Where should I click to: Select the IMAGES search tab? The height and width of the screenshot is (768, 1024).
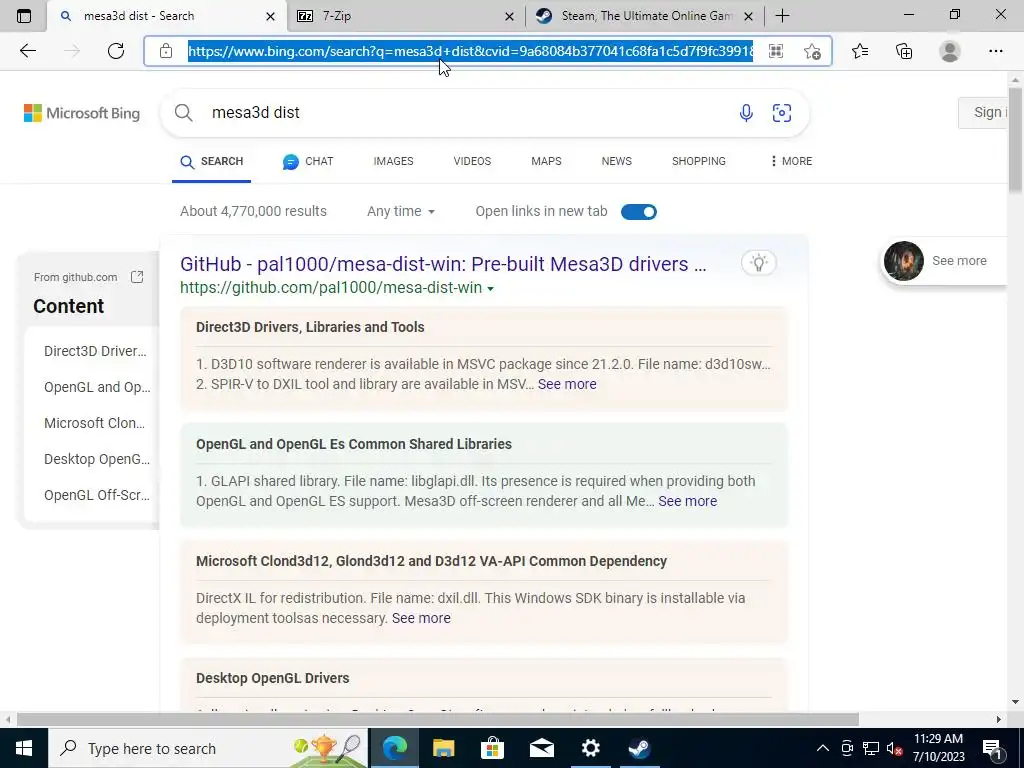[x=393, y=161]
